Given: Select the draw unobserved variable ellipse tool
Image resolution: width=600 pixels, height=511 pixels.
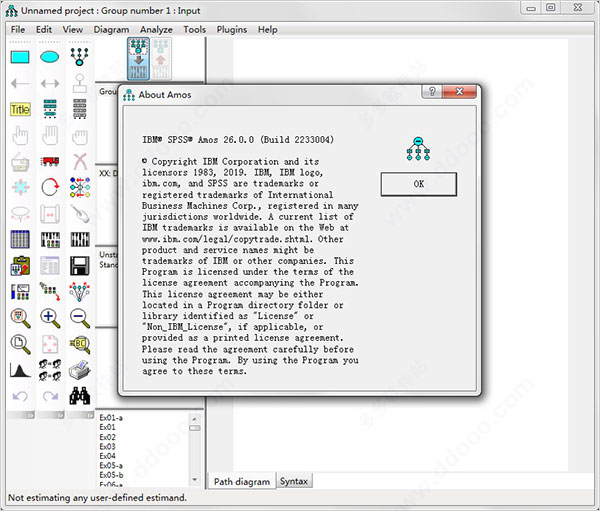Looking at the screenshot, I should (50, 57).
